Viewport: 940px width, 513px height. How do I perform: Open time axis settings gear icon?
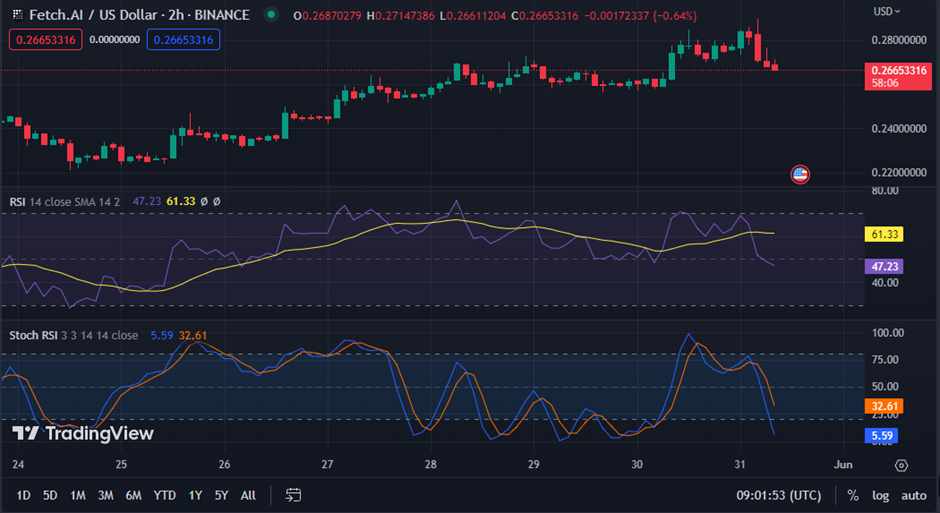[x=901, y=465]
